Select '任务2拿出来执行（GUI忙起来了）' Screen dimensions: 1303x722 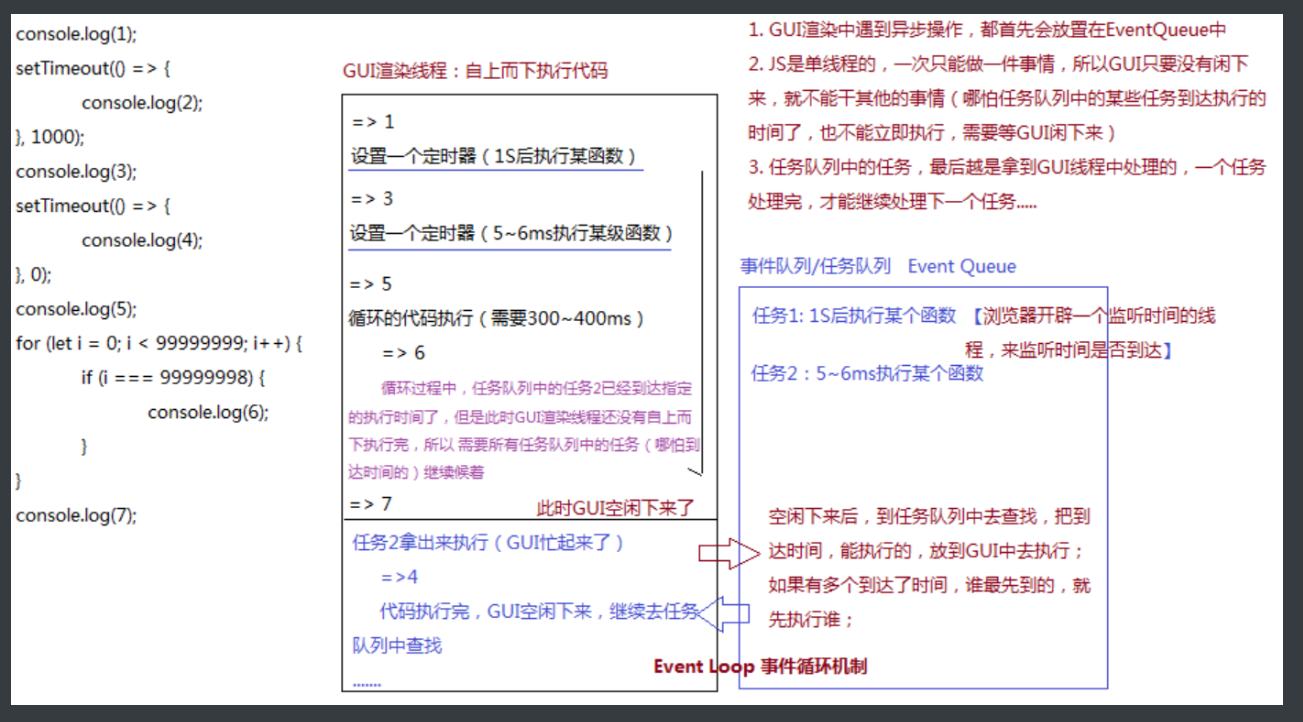pyautogui.click(x=489, y=543)
